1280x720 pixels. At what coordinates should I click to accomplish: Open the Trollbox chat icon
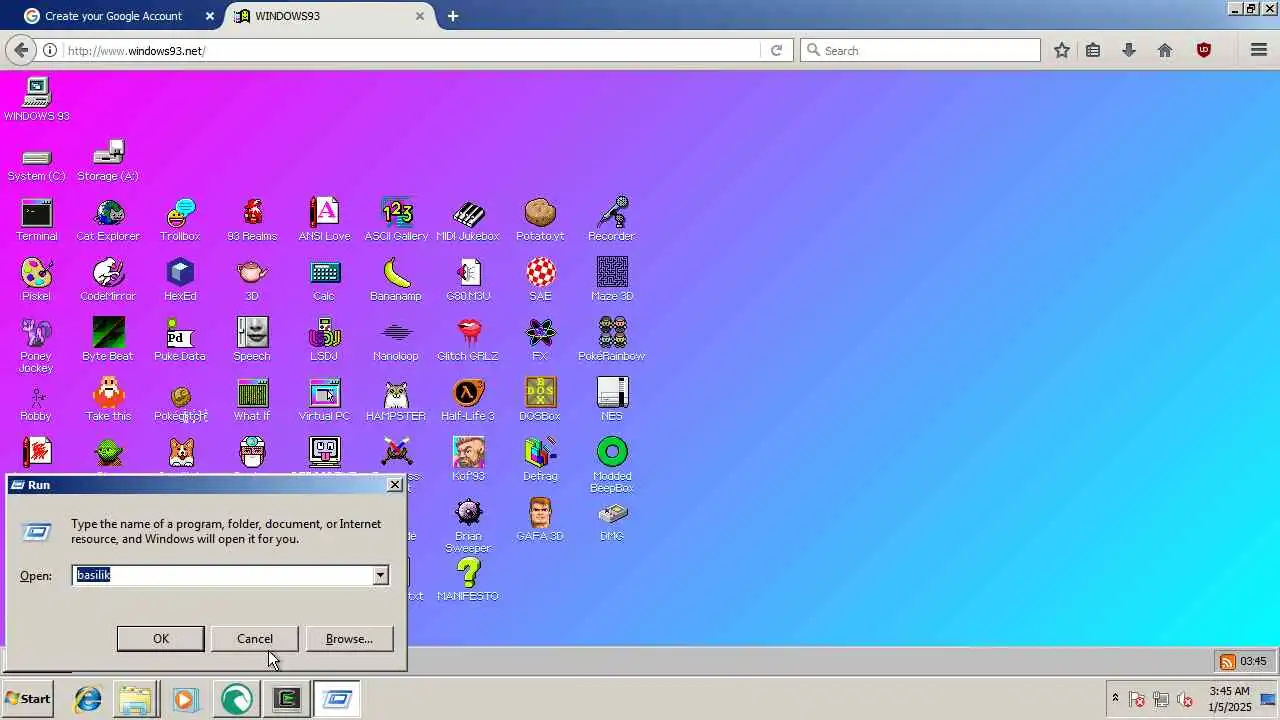click(180, 220)
